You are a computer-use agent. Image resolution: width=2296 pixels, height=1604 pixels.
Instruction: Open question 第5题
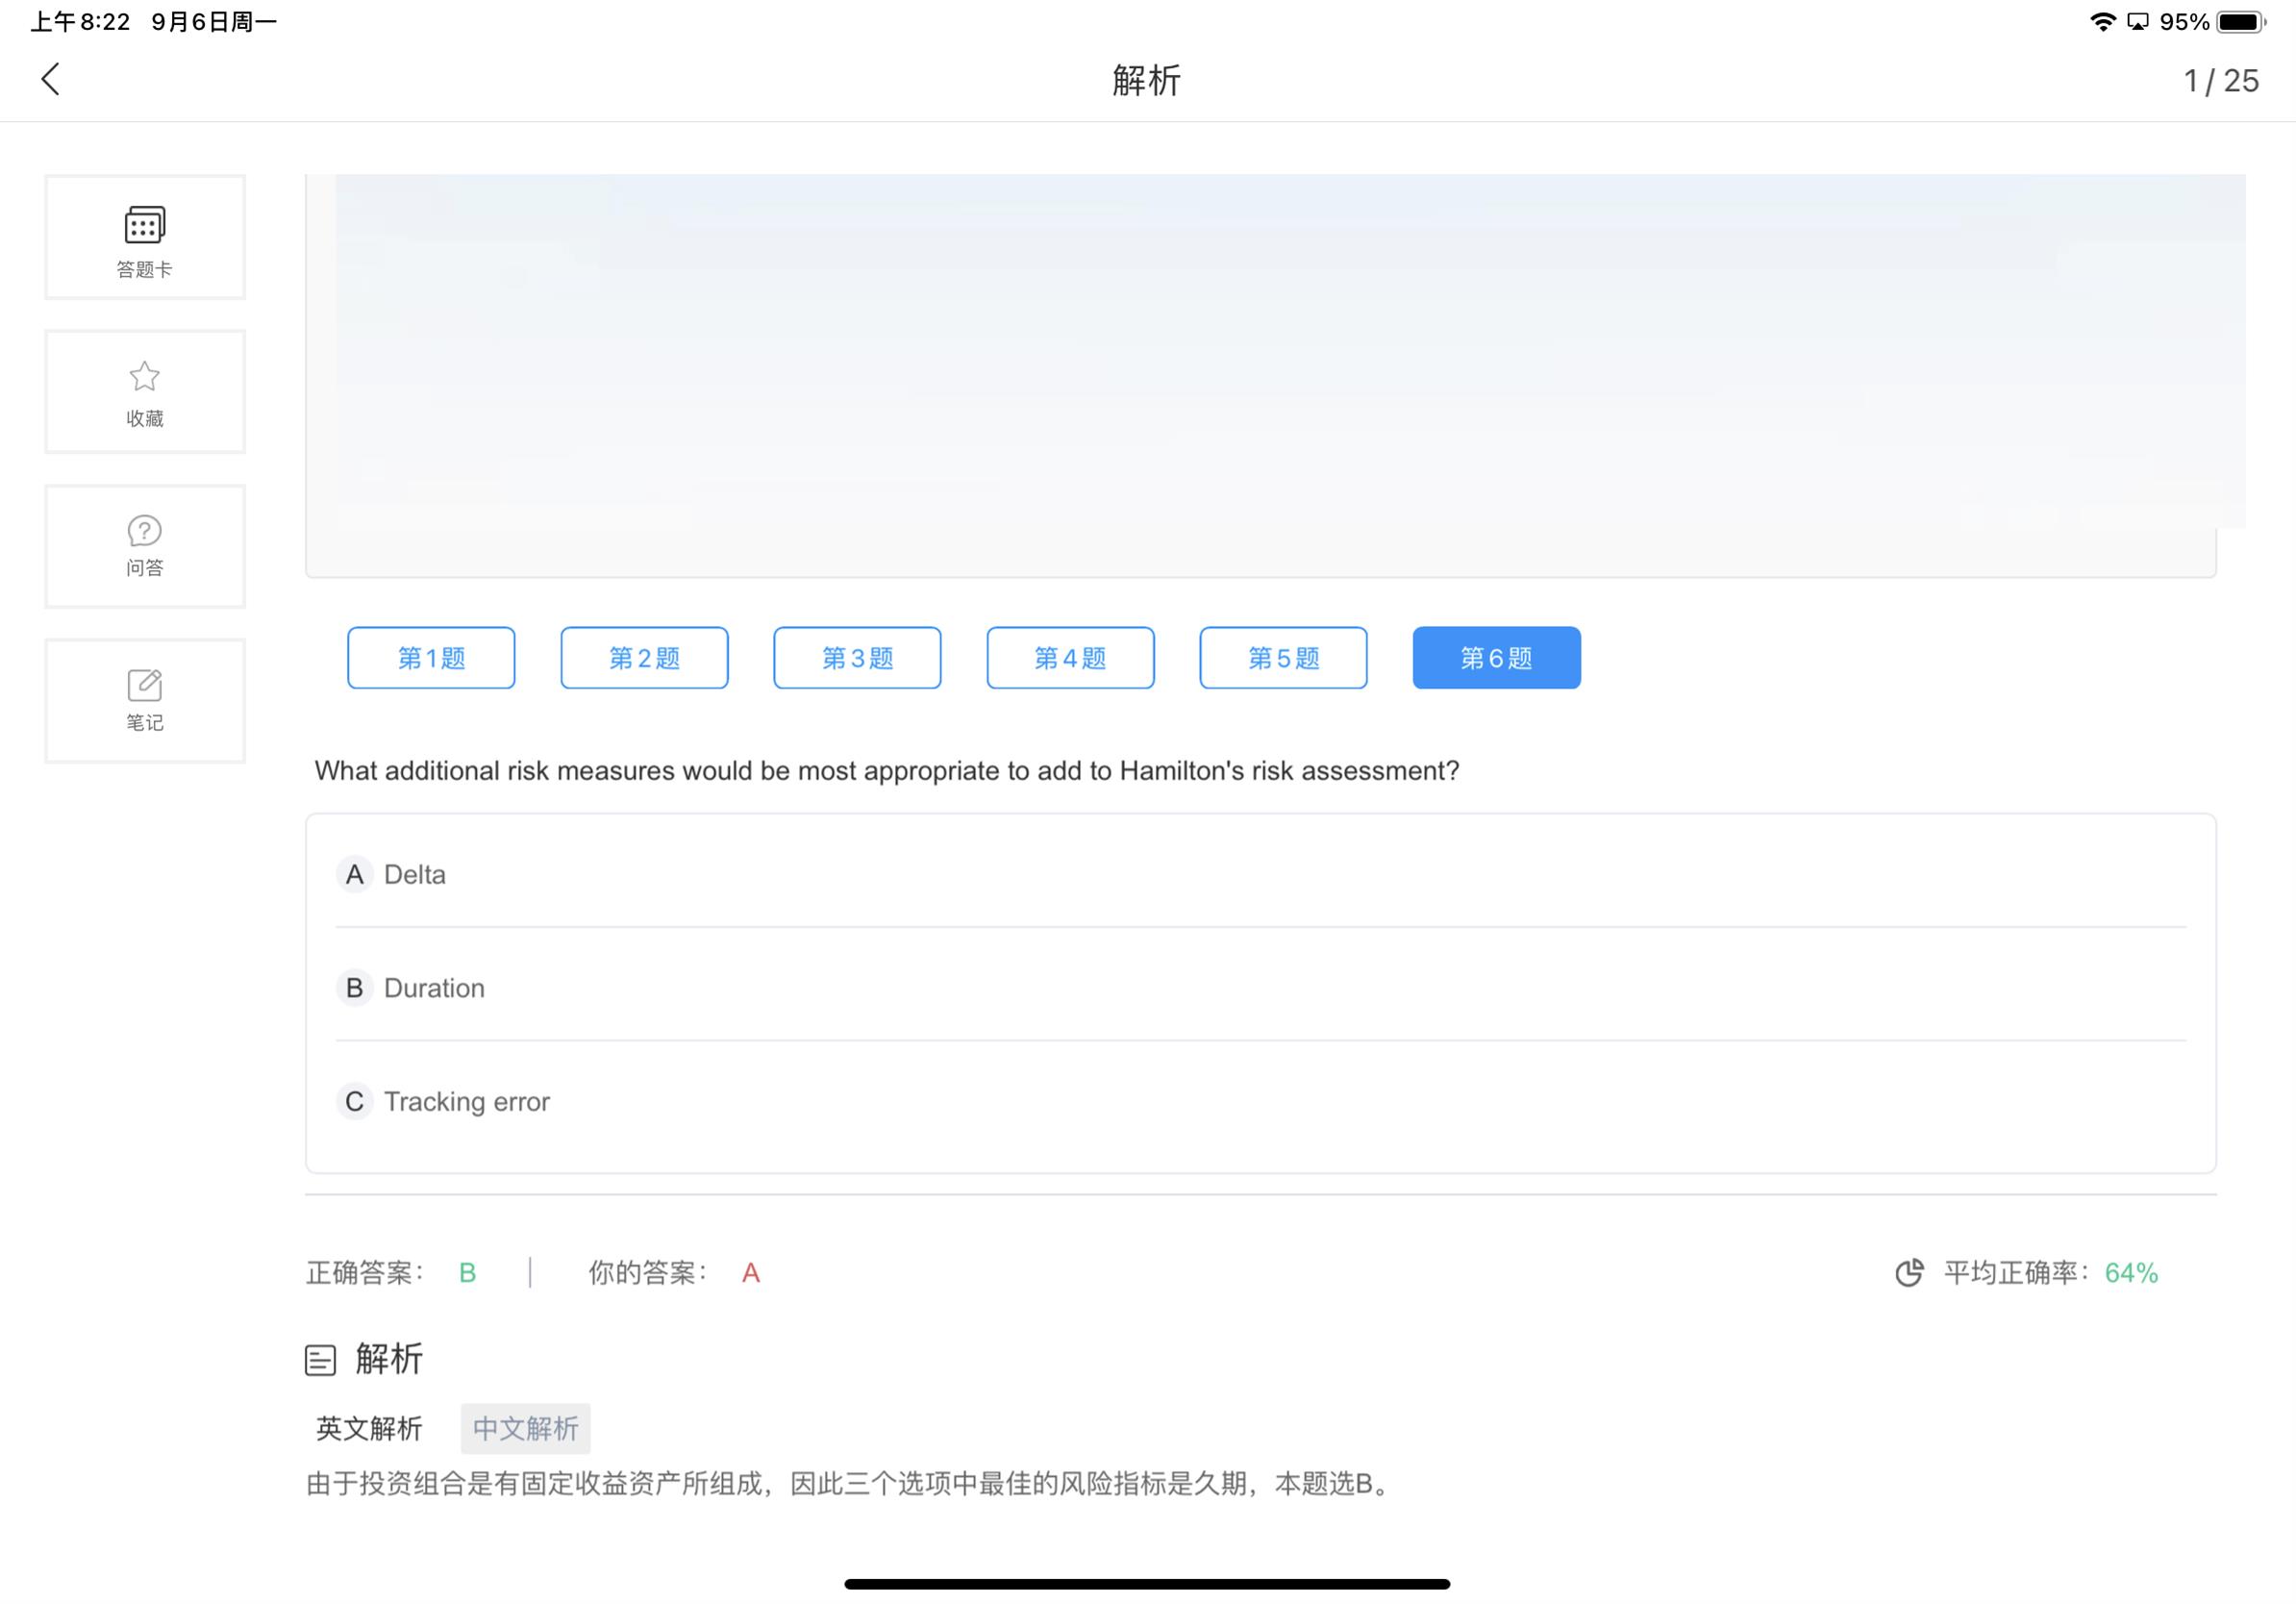[1283, 658]
